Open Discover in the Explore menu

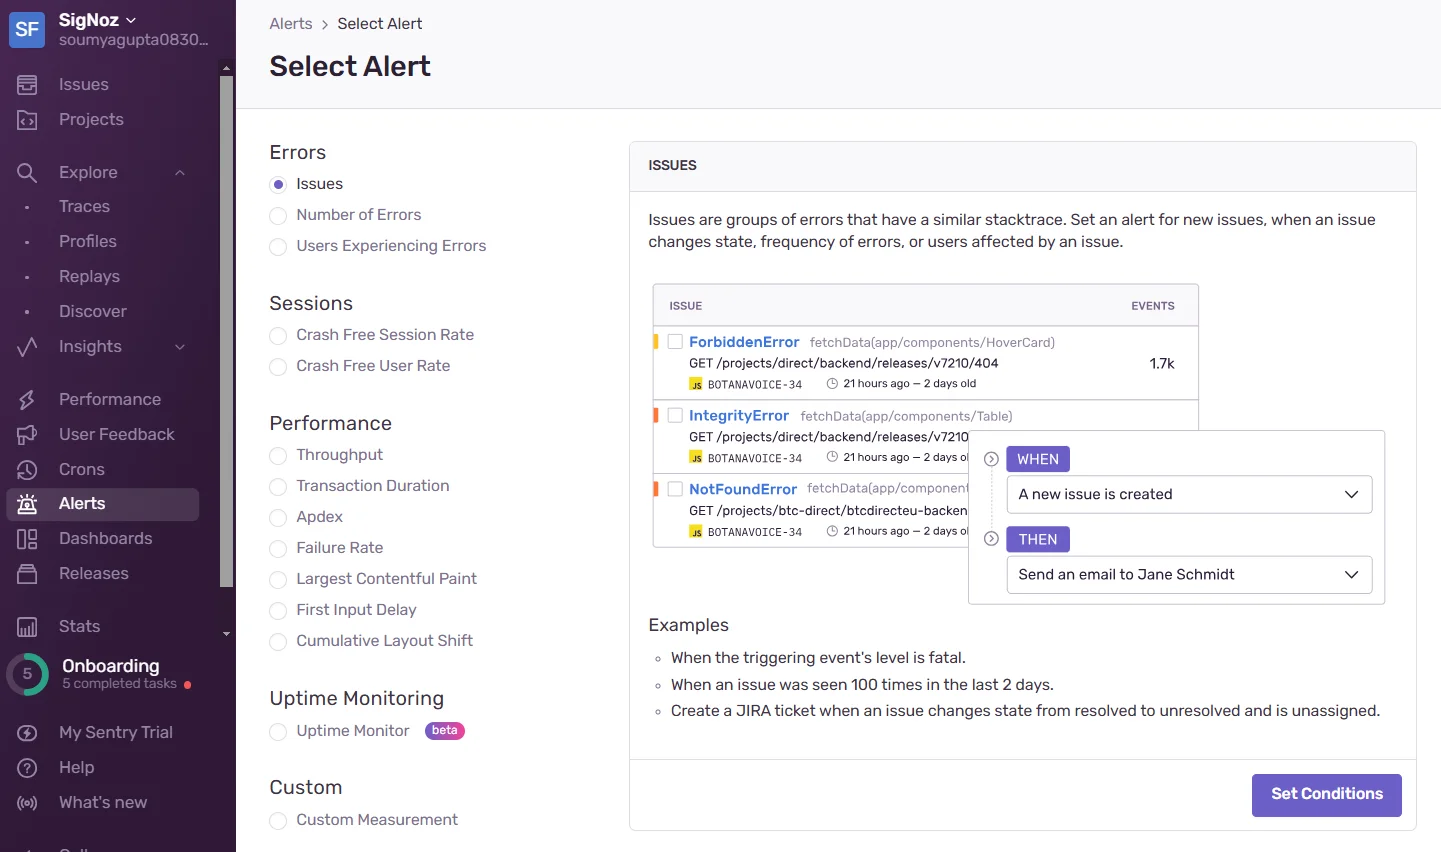(92, 312)
